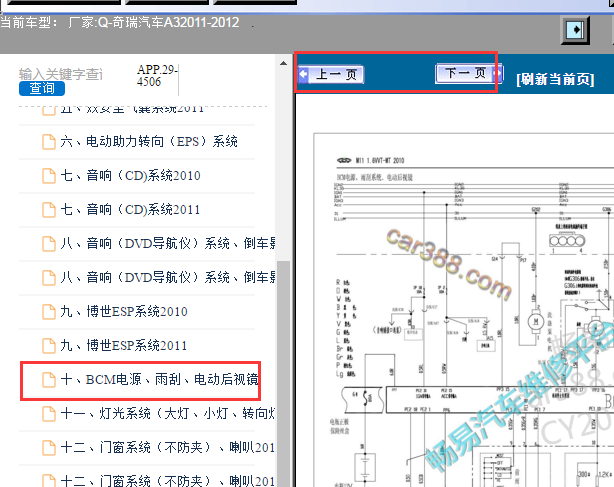Click the arrow panel-toggle icon at top right
This screenshot has width=614, height=487.
pyautogui.click(x=575, y=30)
